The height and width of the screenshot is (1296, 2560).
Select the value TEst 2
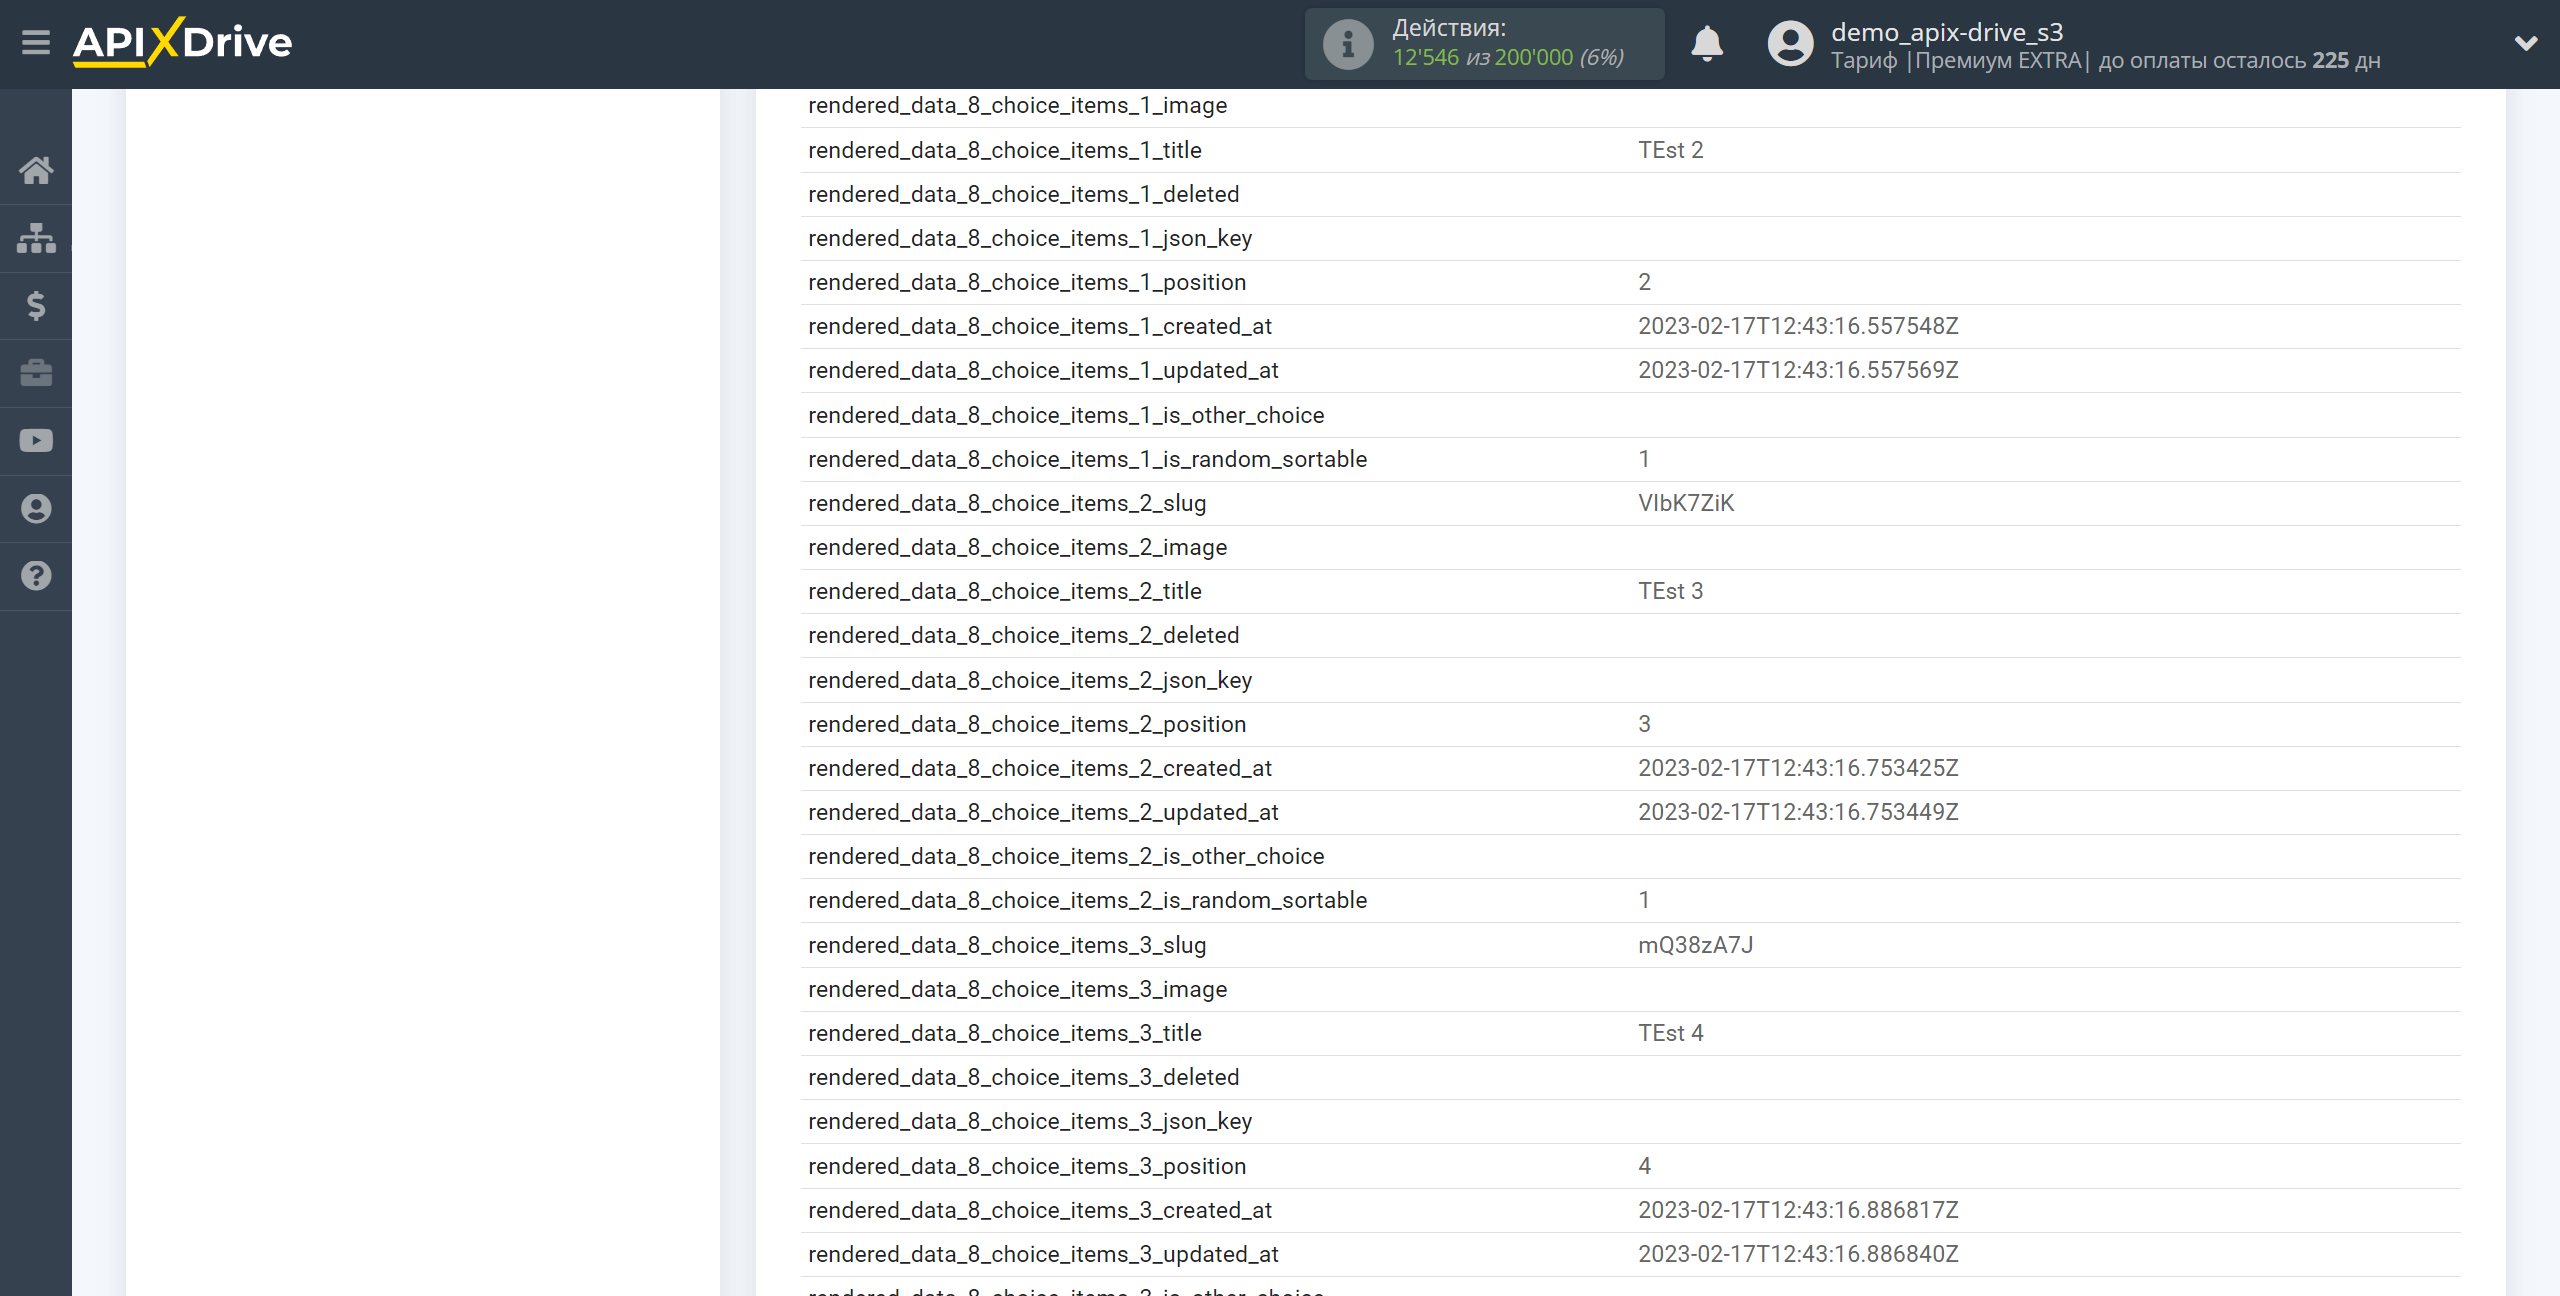(x=1670, y=150)
